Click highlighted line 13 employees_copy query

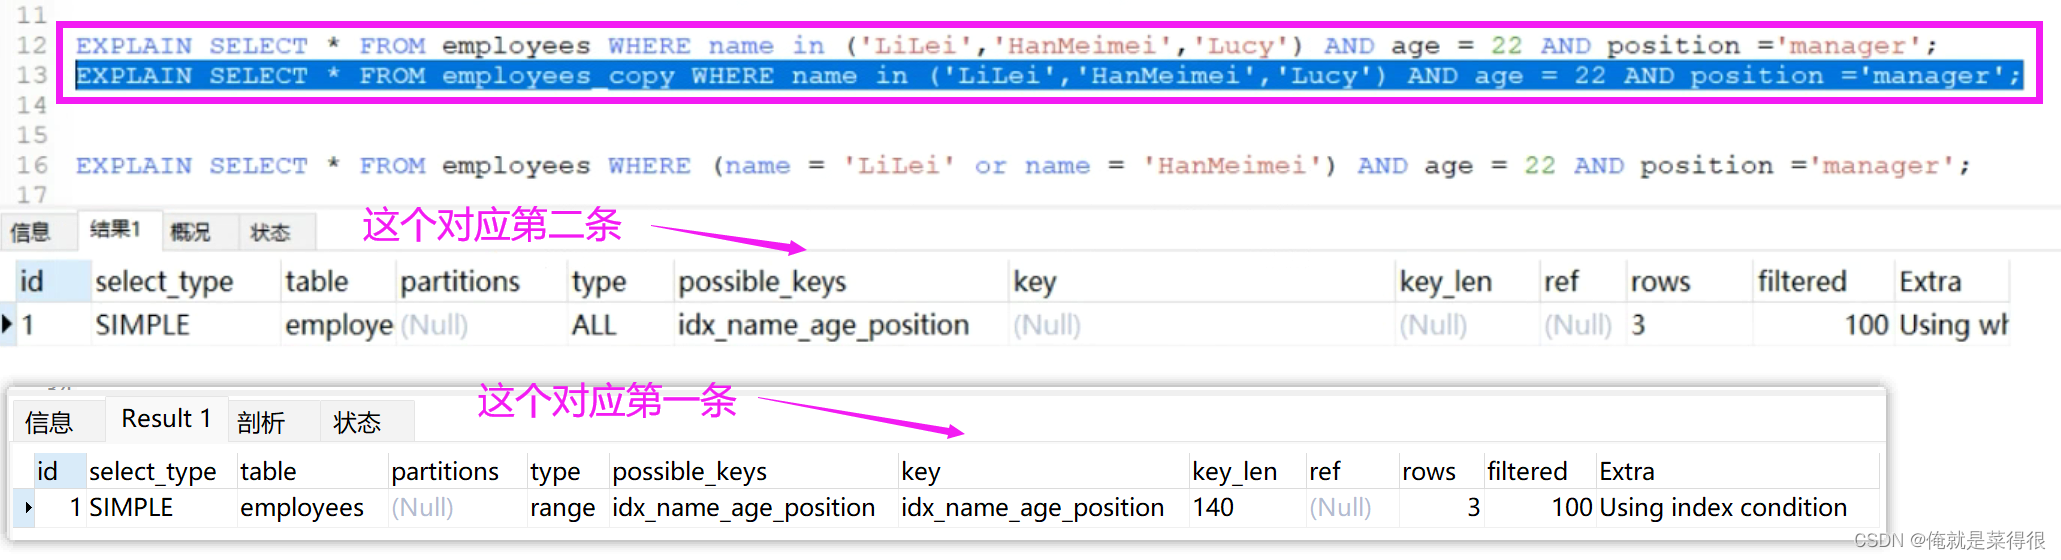tap(1049, 76)
